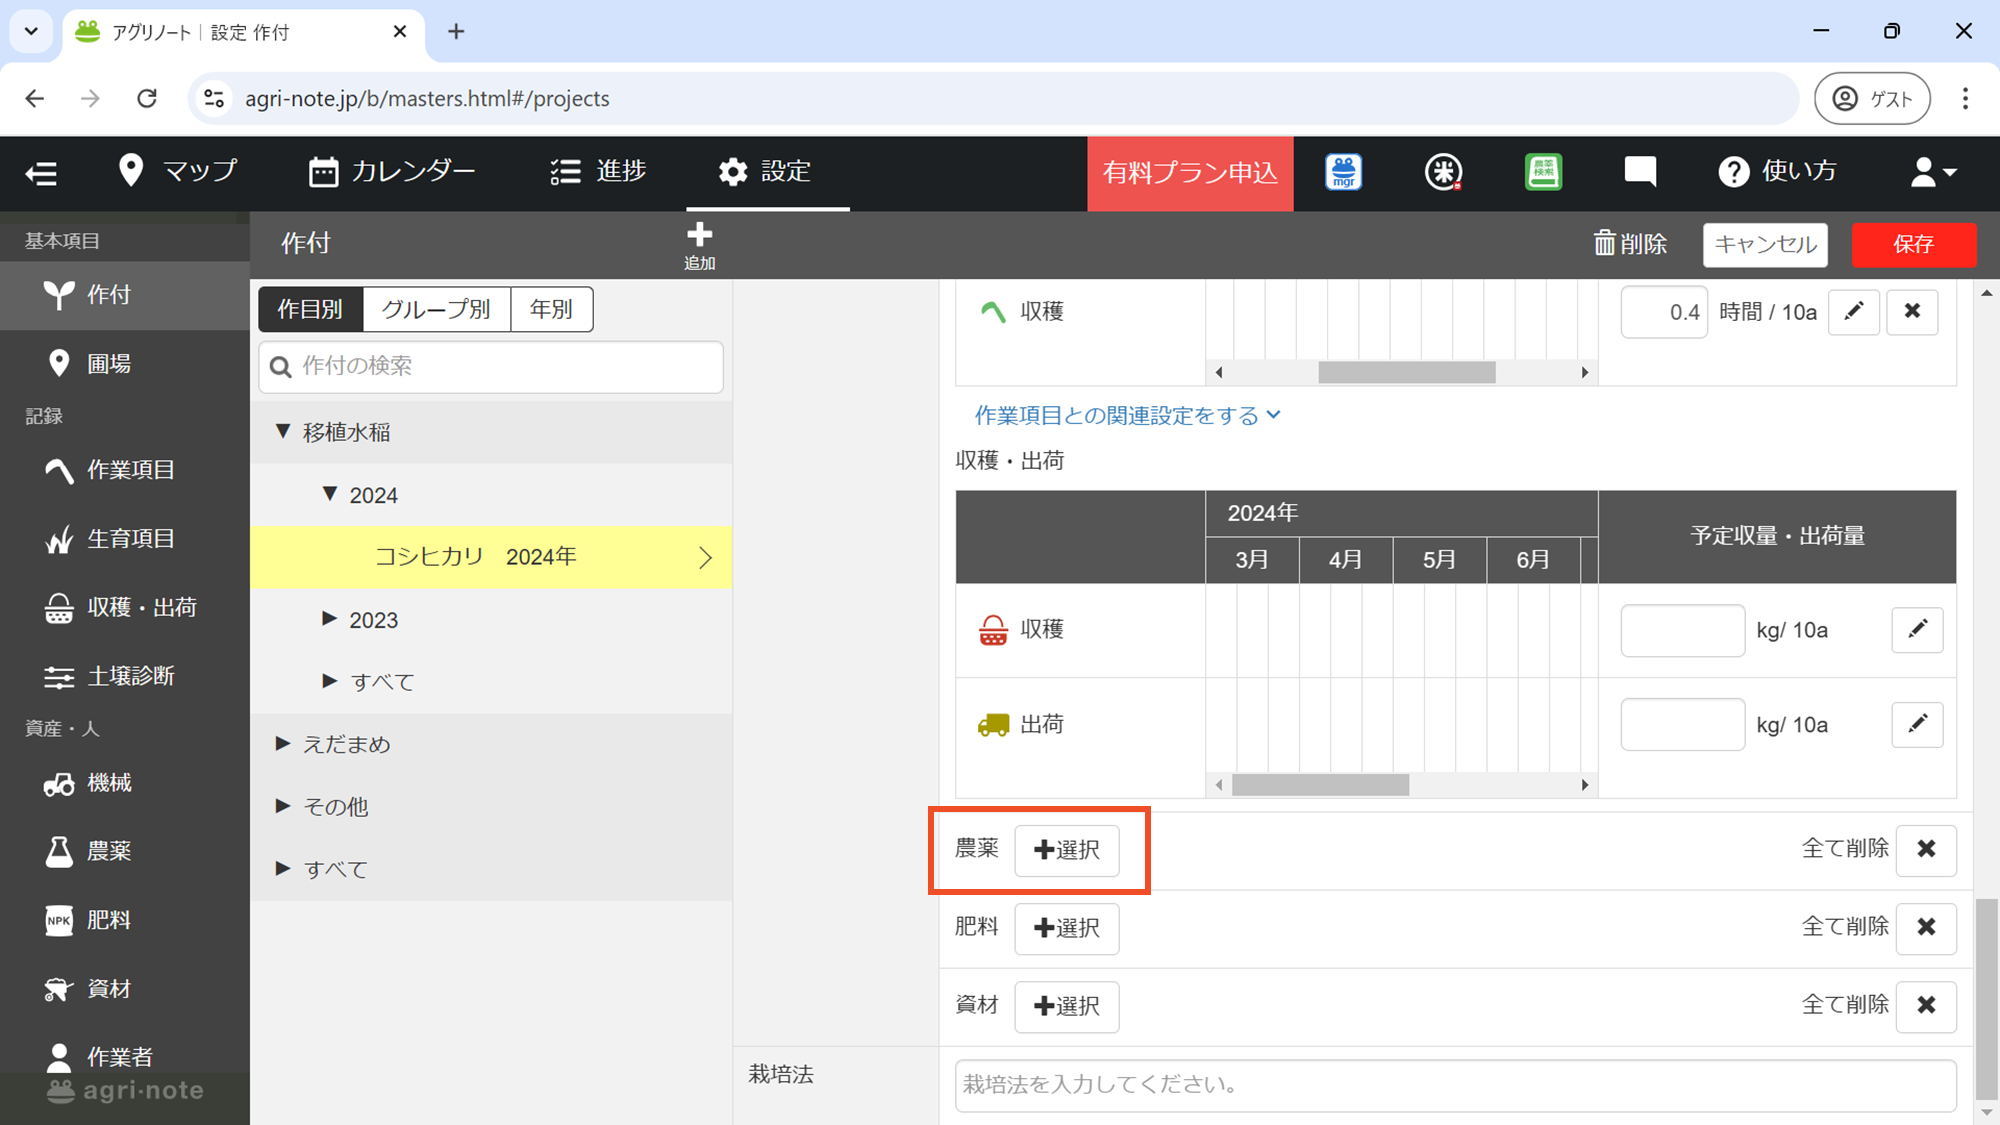Click the pencil edit icon for 収穫 yield
This screenshot has height=1125, width=2000.
(x=1917, y=630)
